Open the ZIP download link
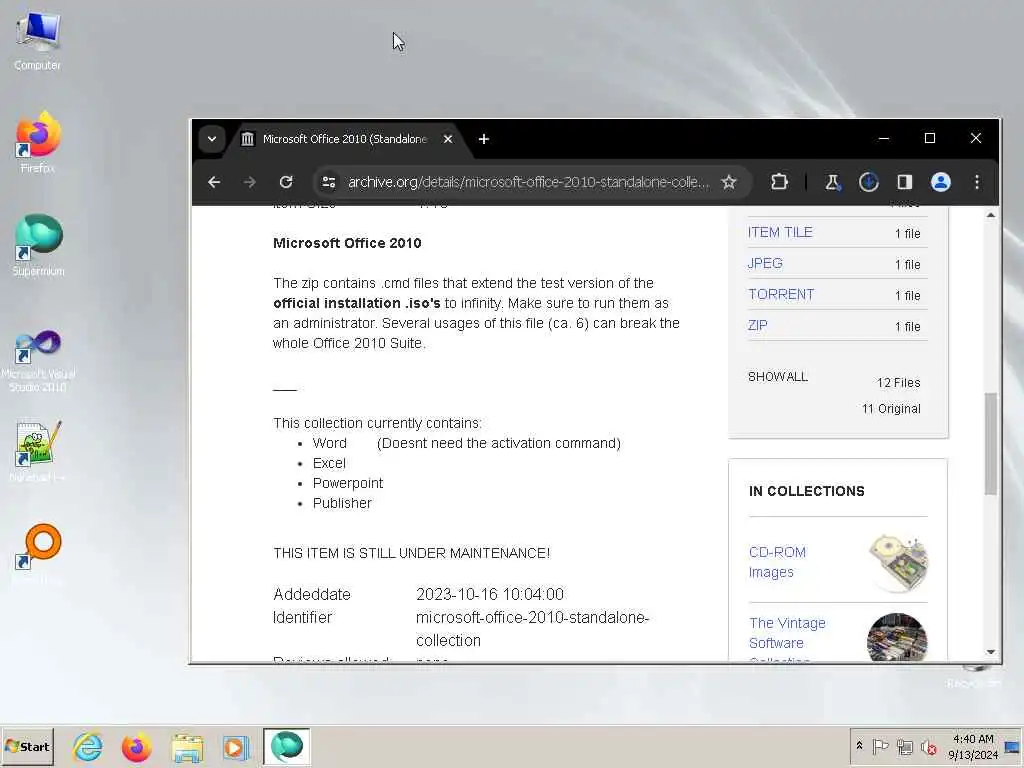Screen dimensions: 1024x768 758,325
